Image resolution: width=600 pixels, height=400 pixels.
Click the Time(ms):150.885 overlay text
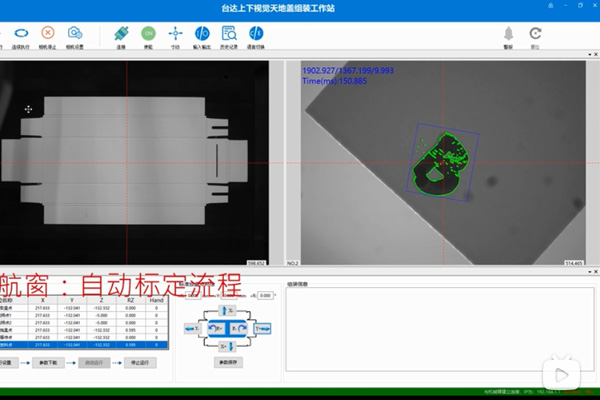pyautogui.click(x=334, y=81)
